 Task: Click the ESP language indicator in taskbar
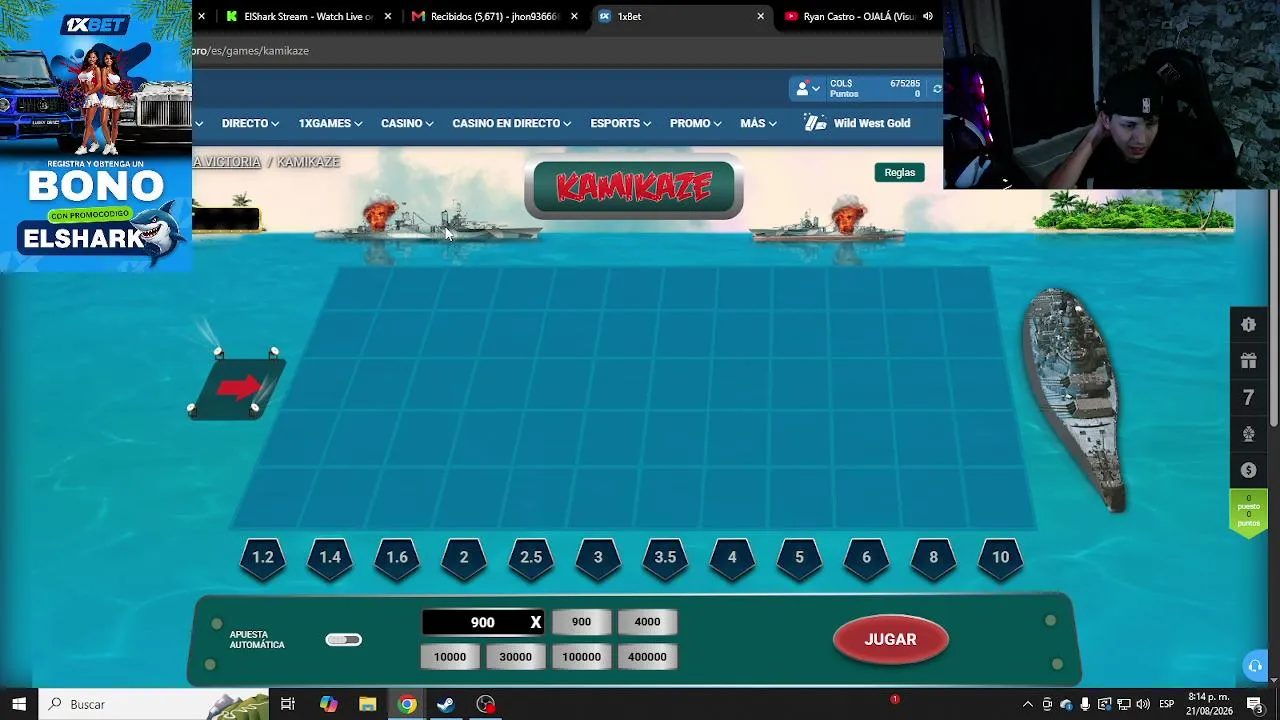tap(1166, 704)
